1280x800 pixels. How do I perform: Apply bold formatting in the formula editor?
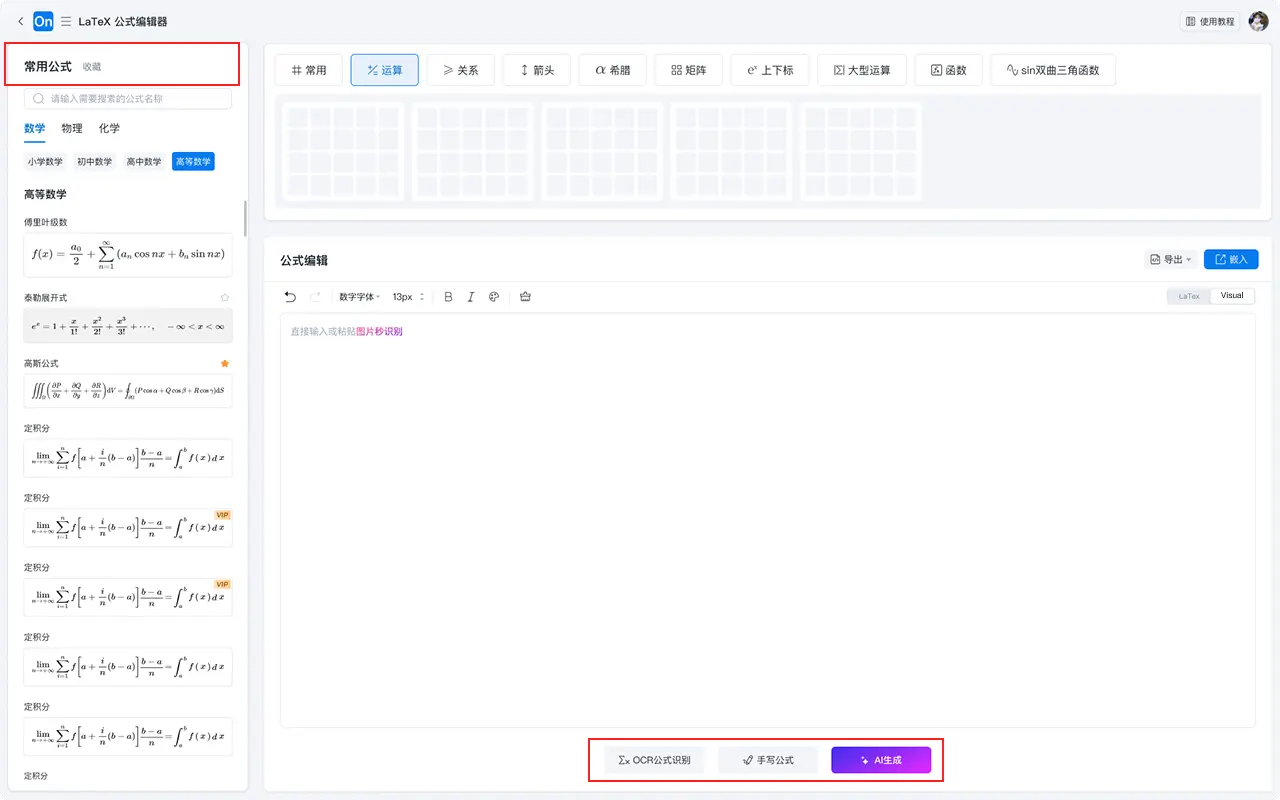pos(448,296)
